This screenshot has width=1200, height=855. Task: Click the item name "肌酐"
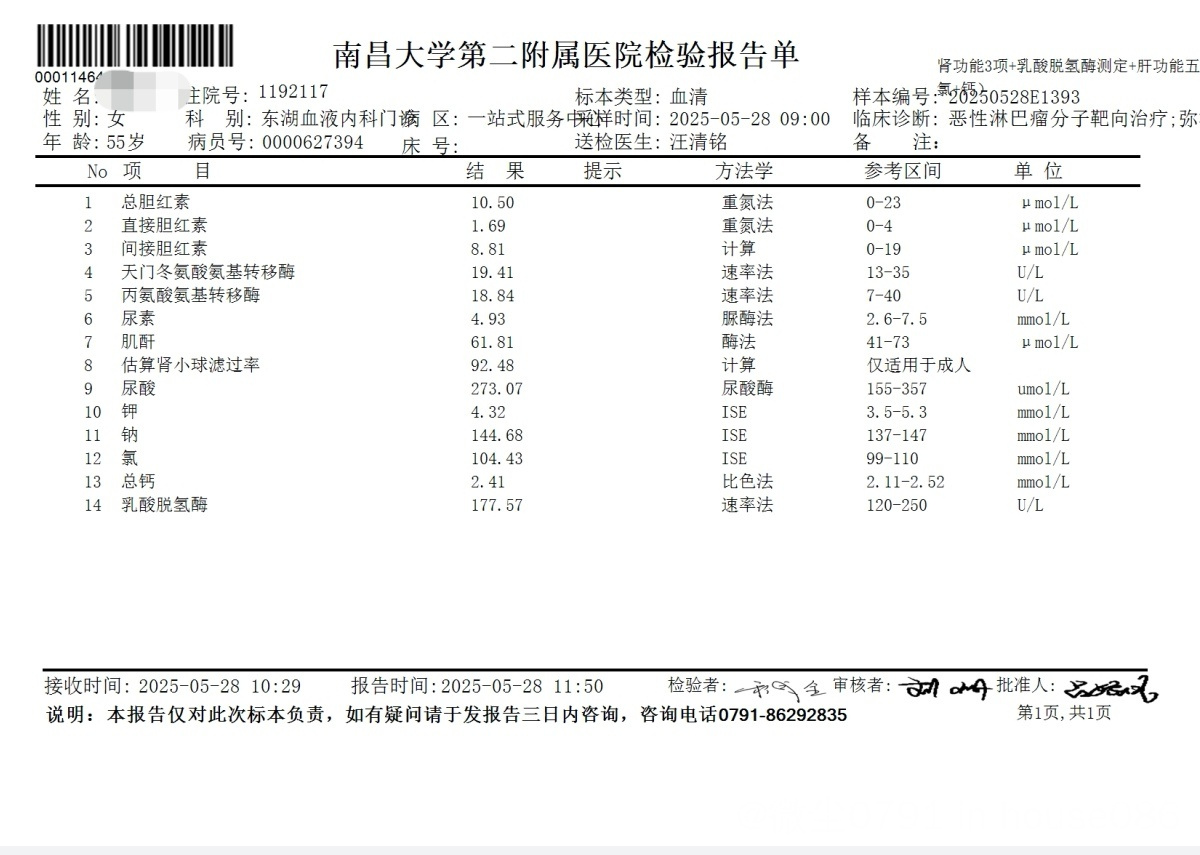[138, 342]
